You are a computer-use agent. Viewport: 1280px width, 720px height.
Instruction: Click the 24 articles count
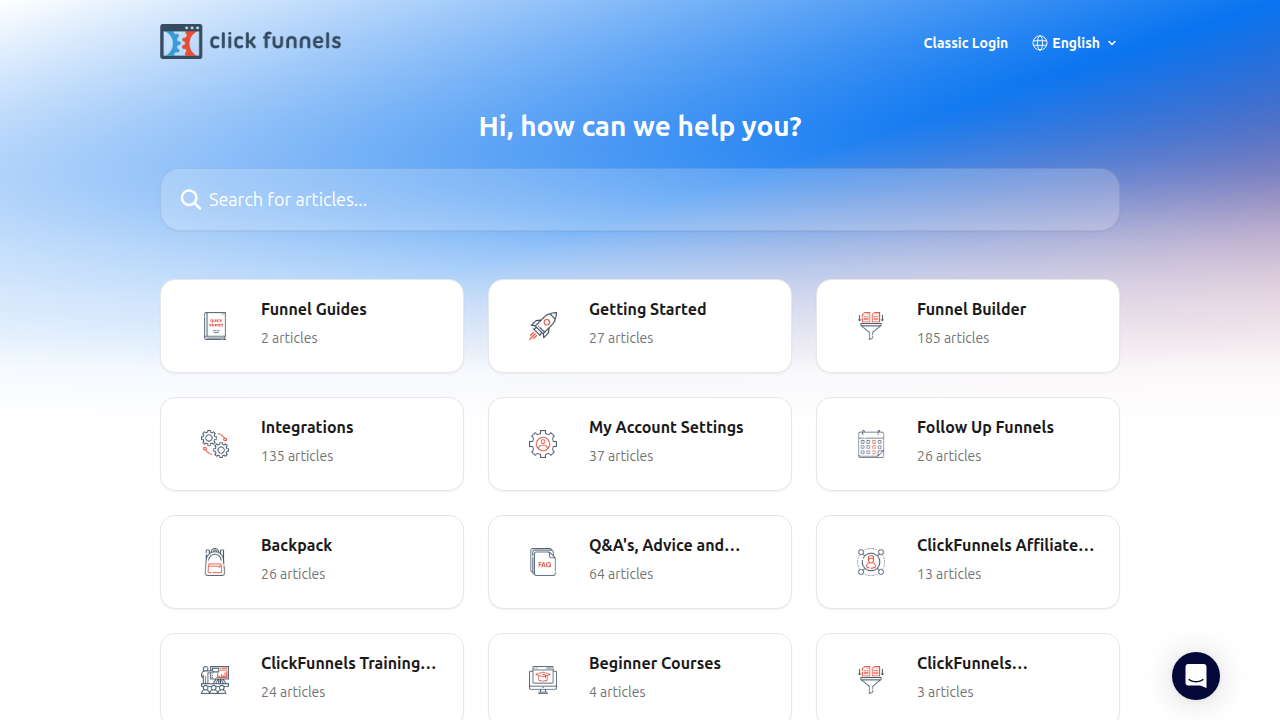point(293,692)
